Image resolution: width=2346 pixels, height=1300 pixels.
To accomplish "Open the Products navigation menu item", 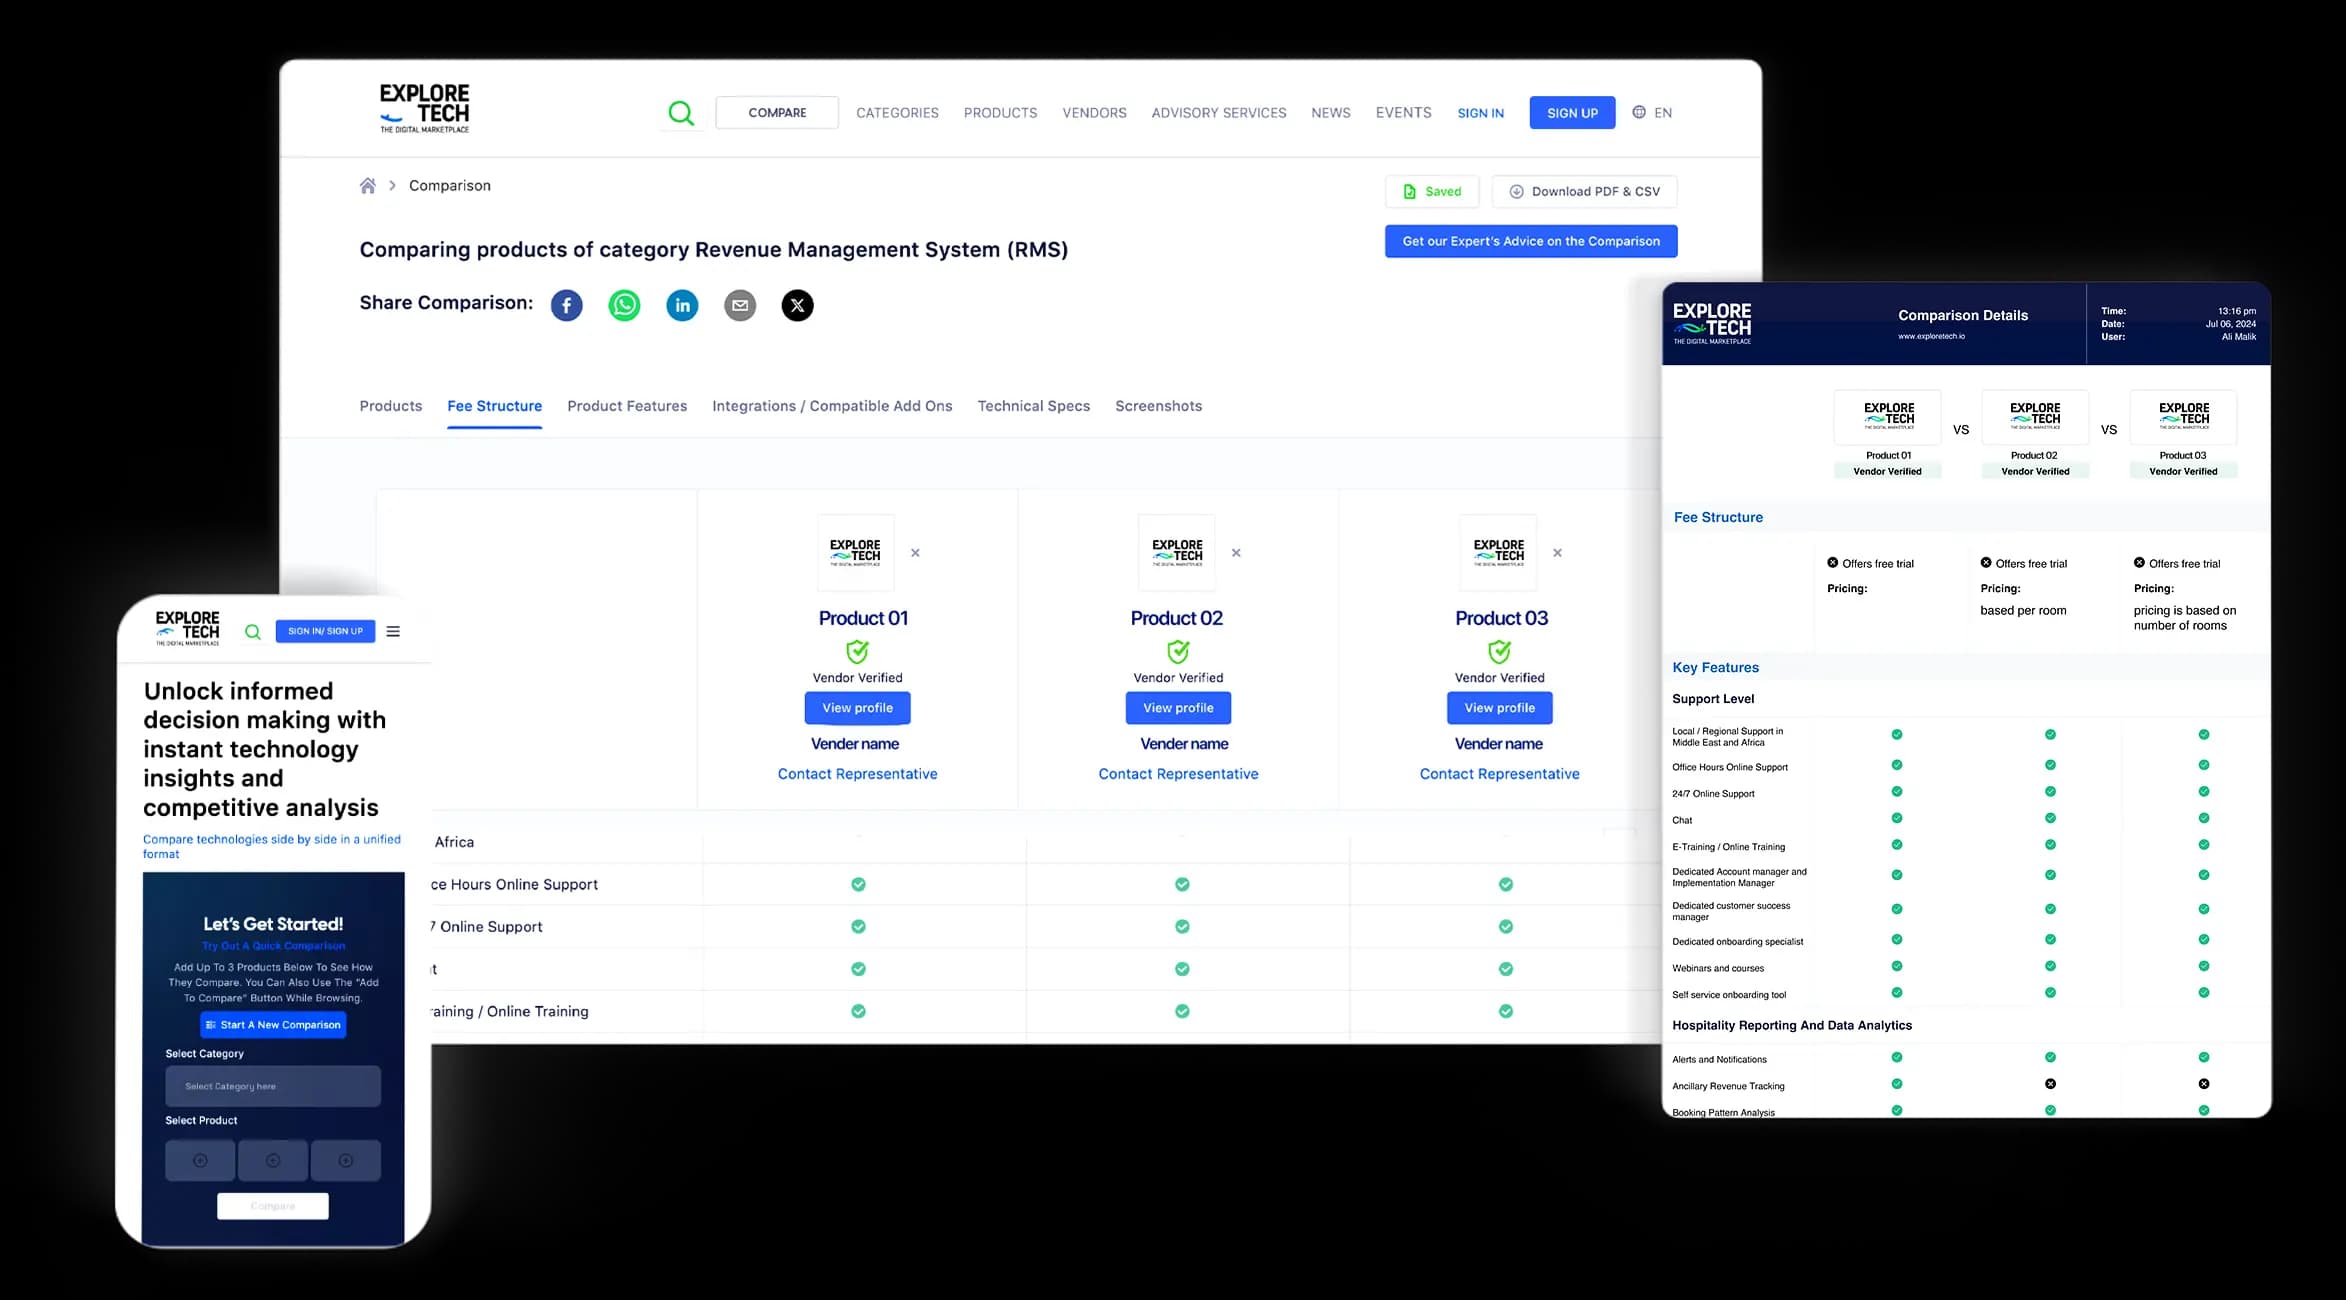I will click(x=1002, y=112).
